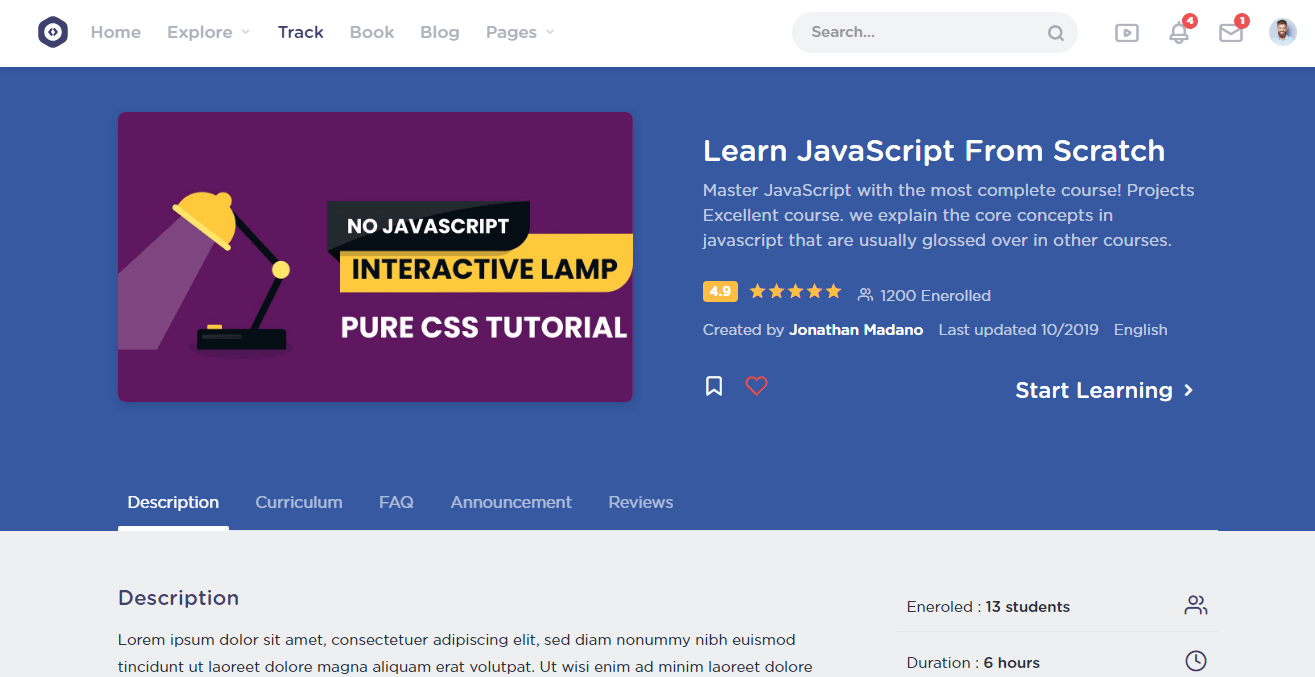Image resolution: width=1315 pixels, height=677 pixels.
Task: Switch to the Curriculum tab
Action: pyautogui.click(x=298, y=502)
